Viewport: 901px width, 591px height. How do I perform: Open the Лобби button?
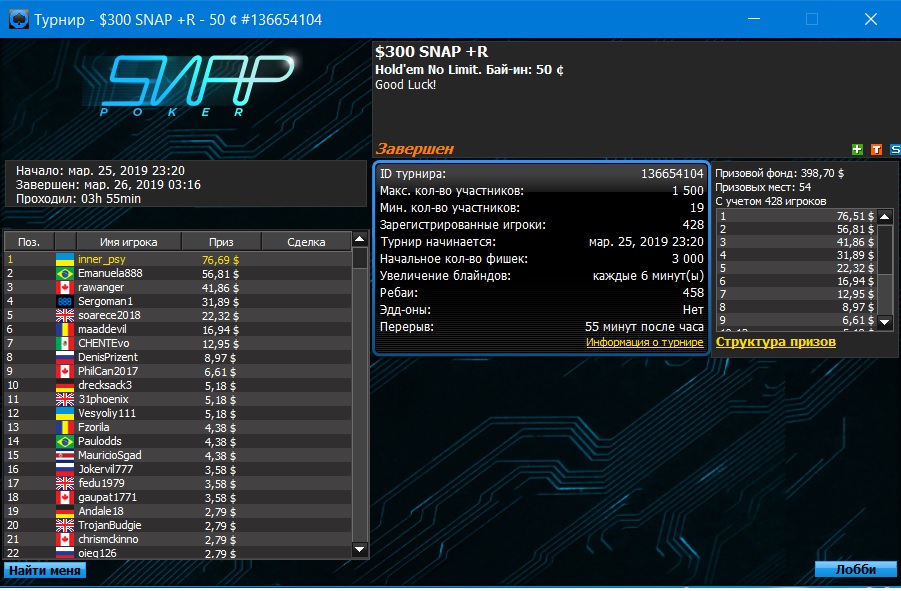click(855, 569)
